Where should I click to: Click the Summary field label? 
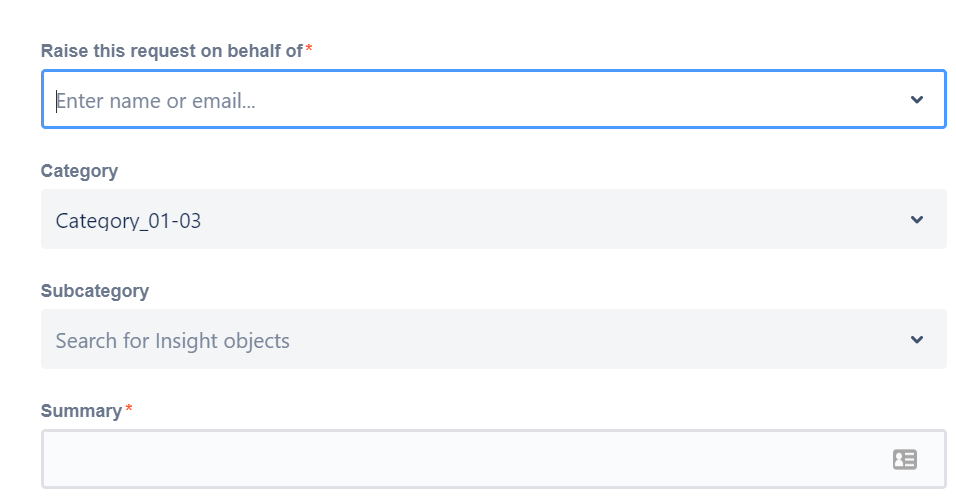81,411
